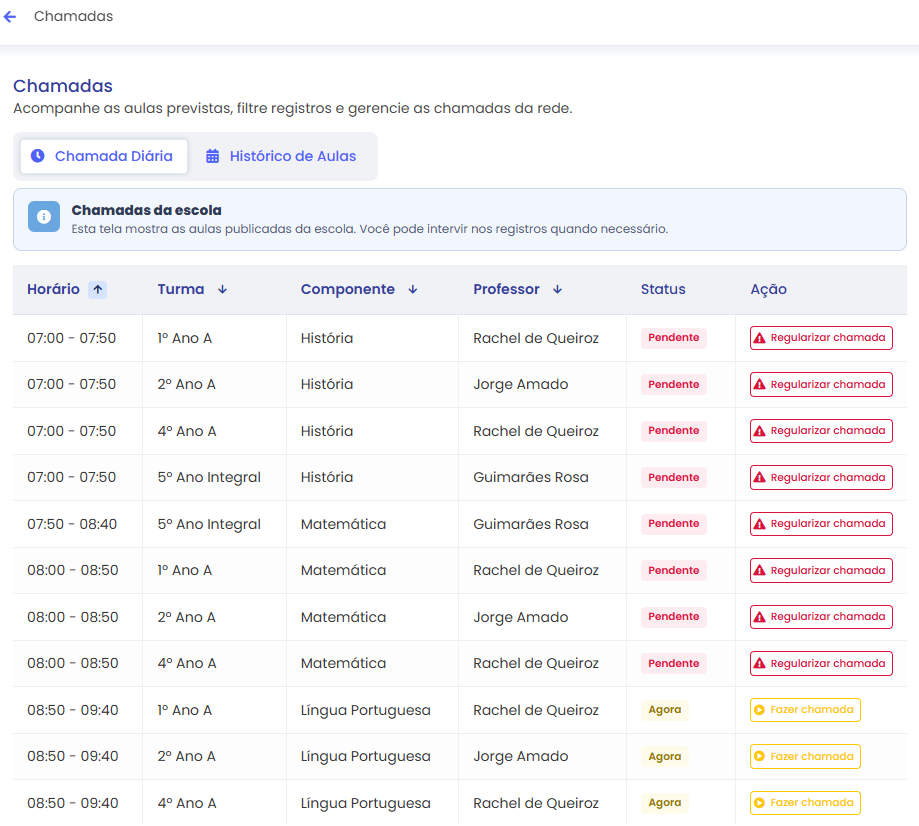
Task: Click the Status column header
Action: (663, 289)
